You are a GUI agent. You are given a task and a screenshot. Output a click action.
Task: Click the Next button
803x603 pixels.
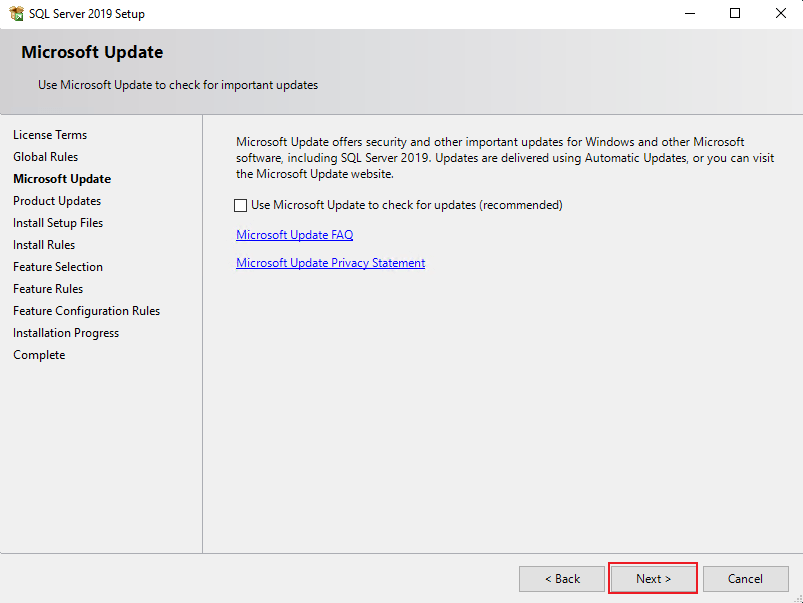tap(652, 578)
